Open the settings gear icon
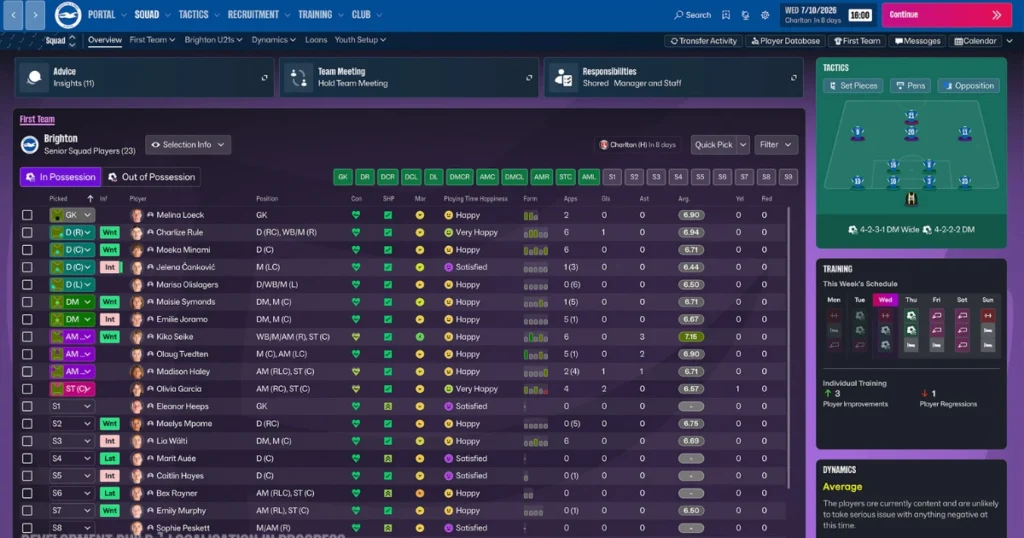The image size is (1024, 538). coord(765,14)
